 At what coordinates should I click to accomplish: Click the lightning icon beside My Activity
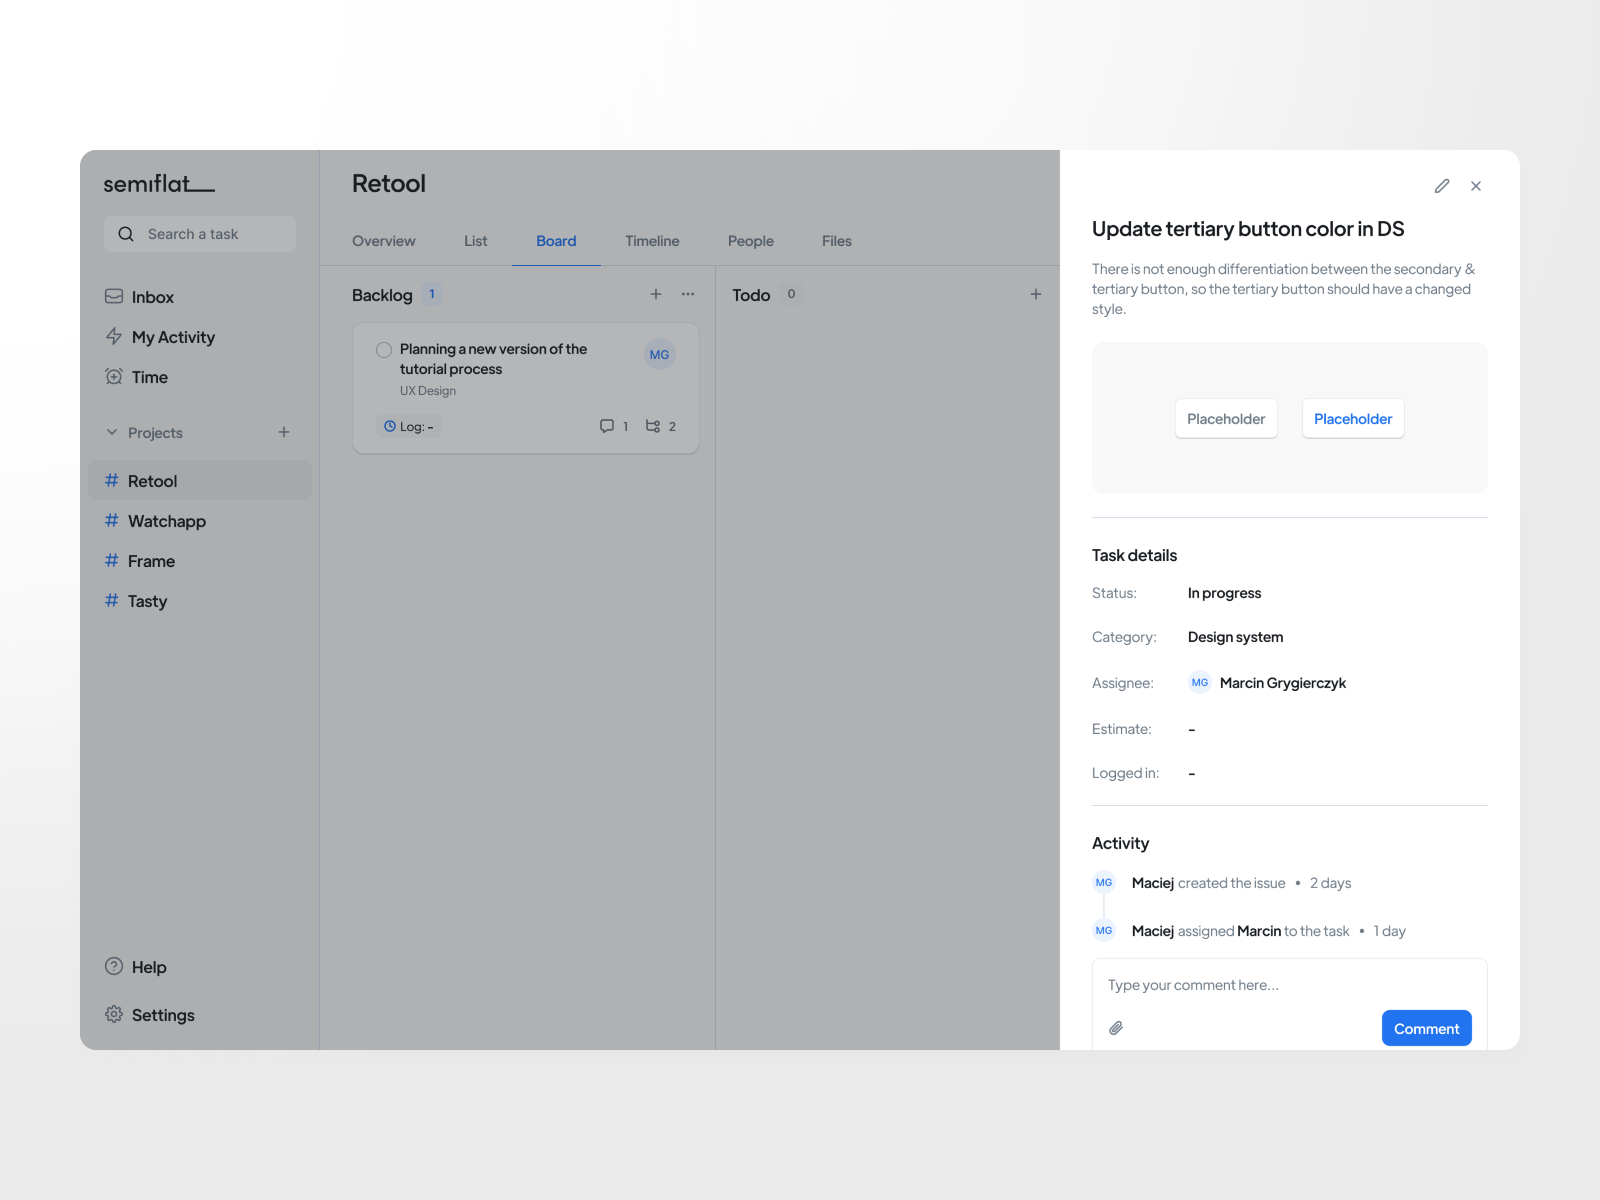(x=113, y=337)
